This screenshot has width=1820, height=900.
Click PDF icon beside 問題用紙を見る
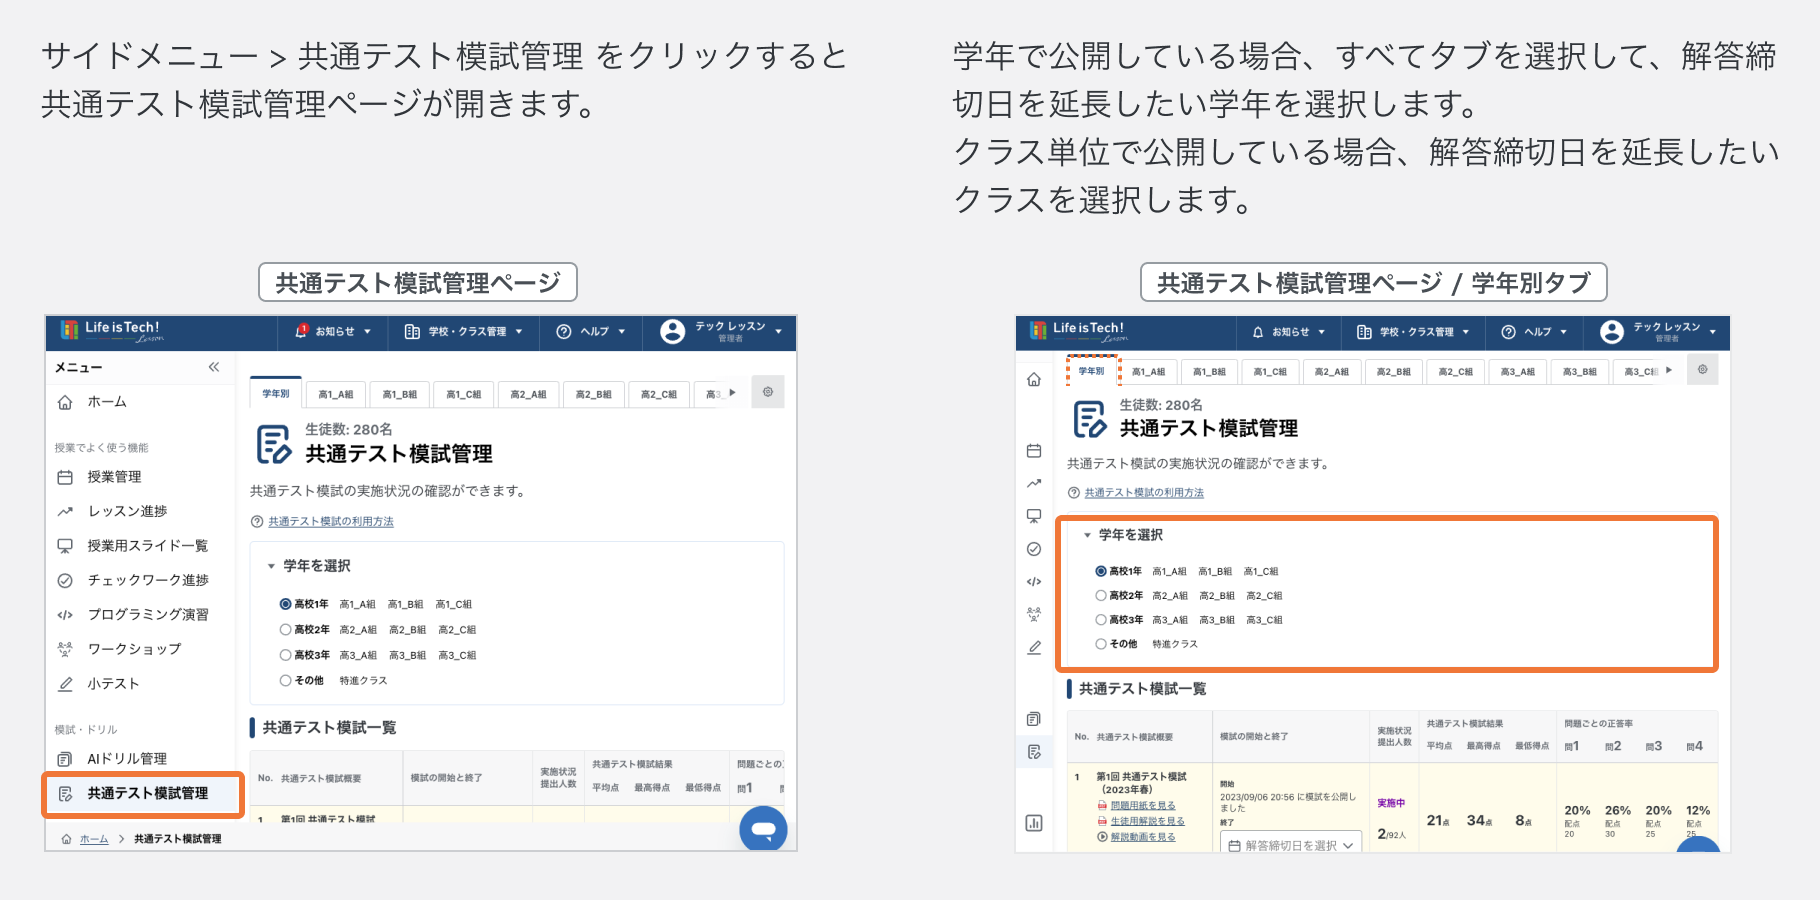[x=1103, y=805]
